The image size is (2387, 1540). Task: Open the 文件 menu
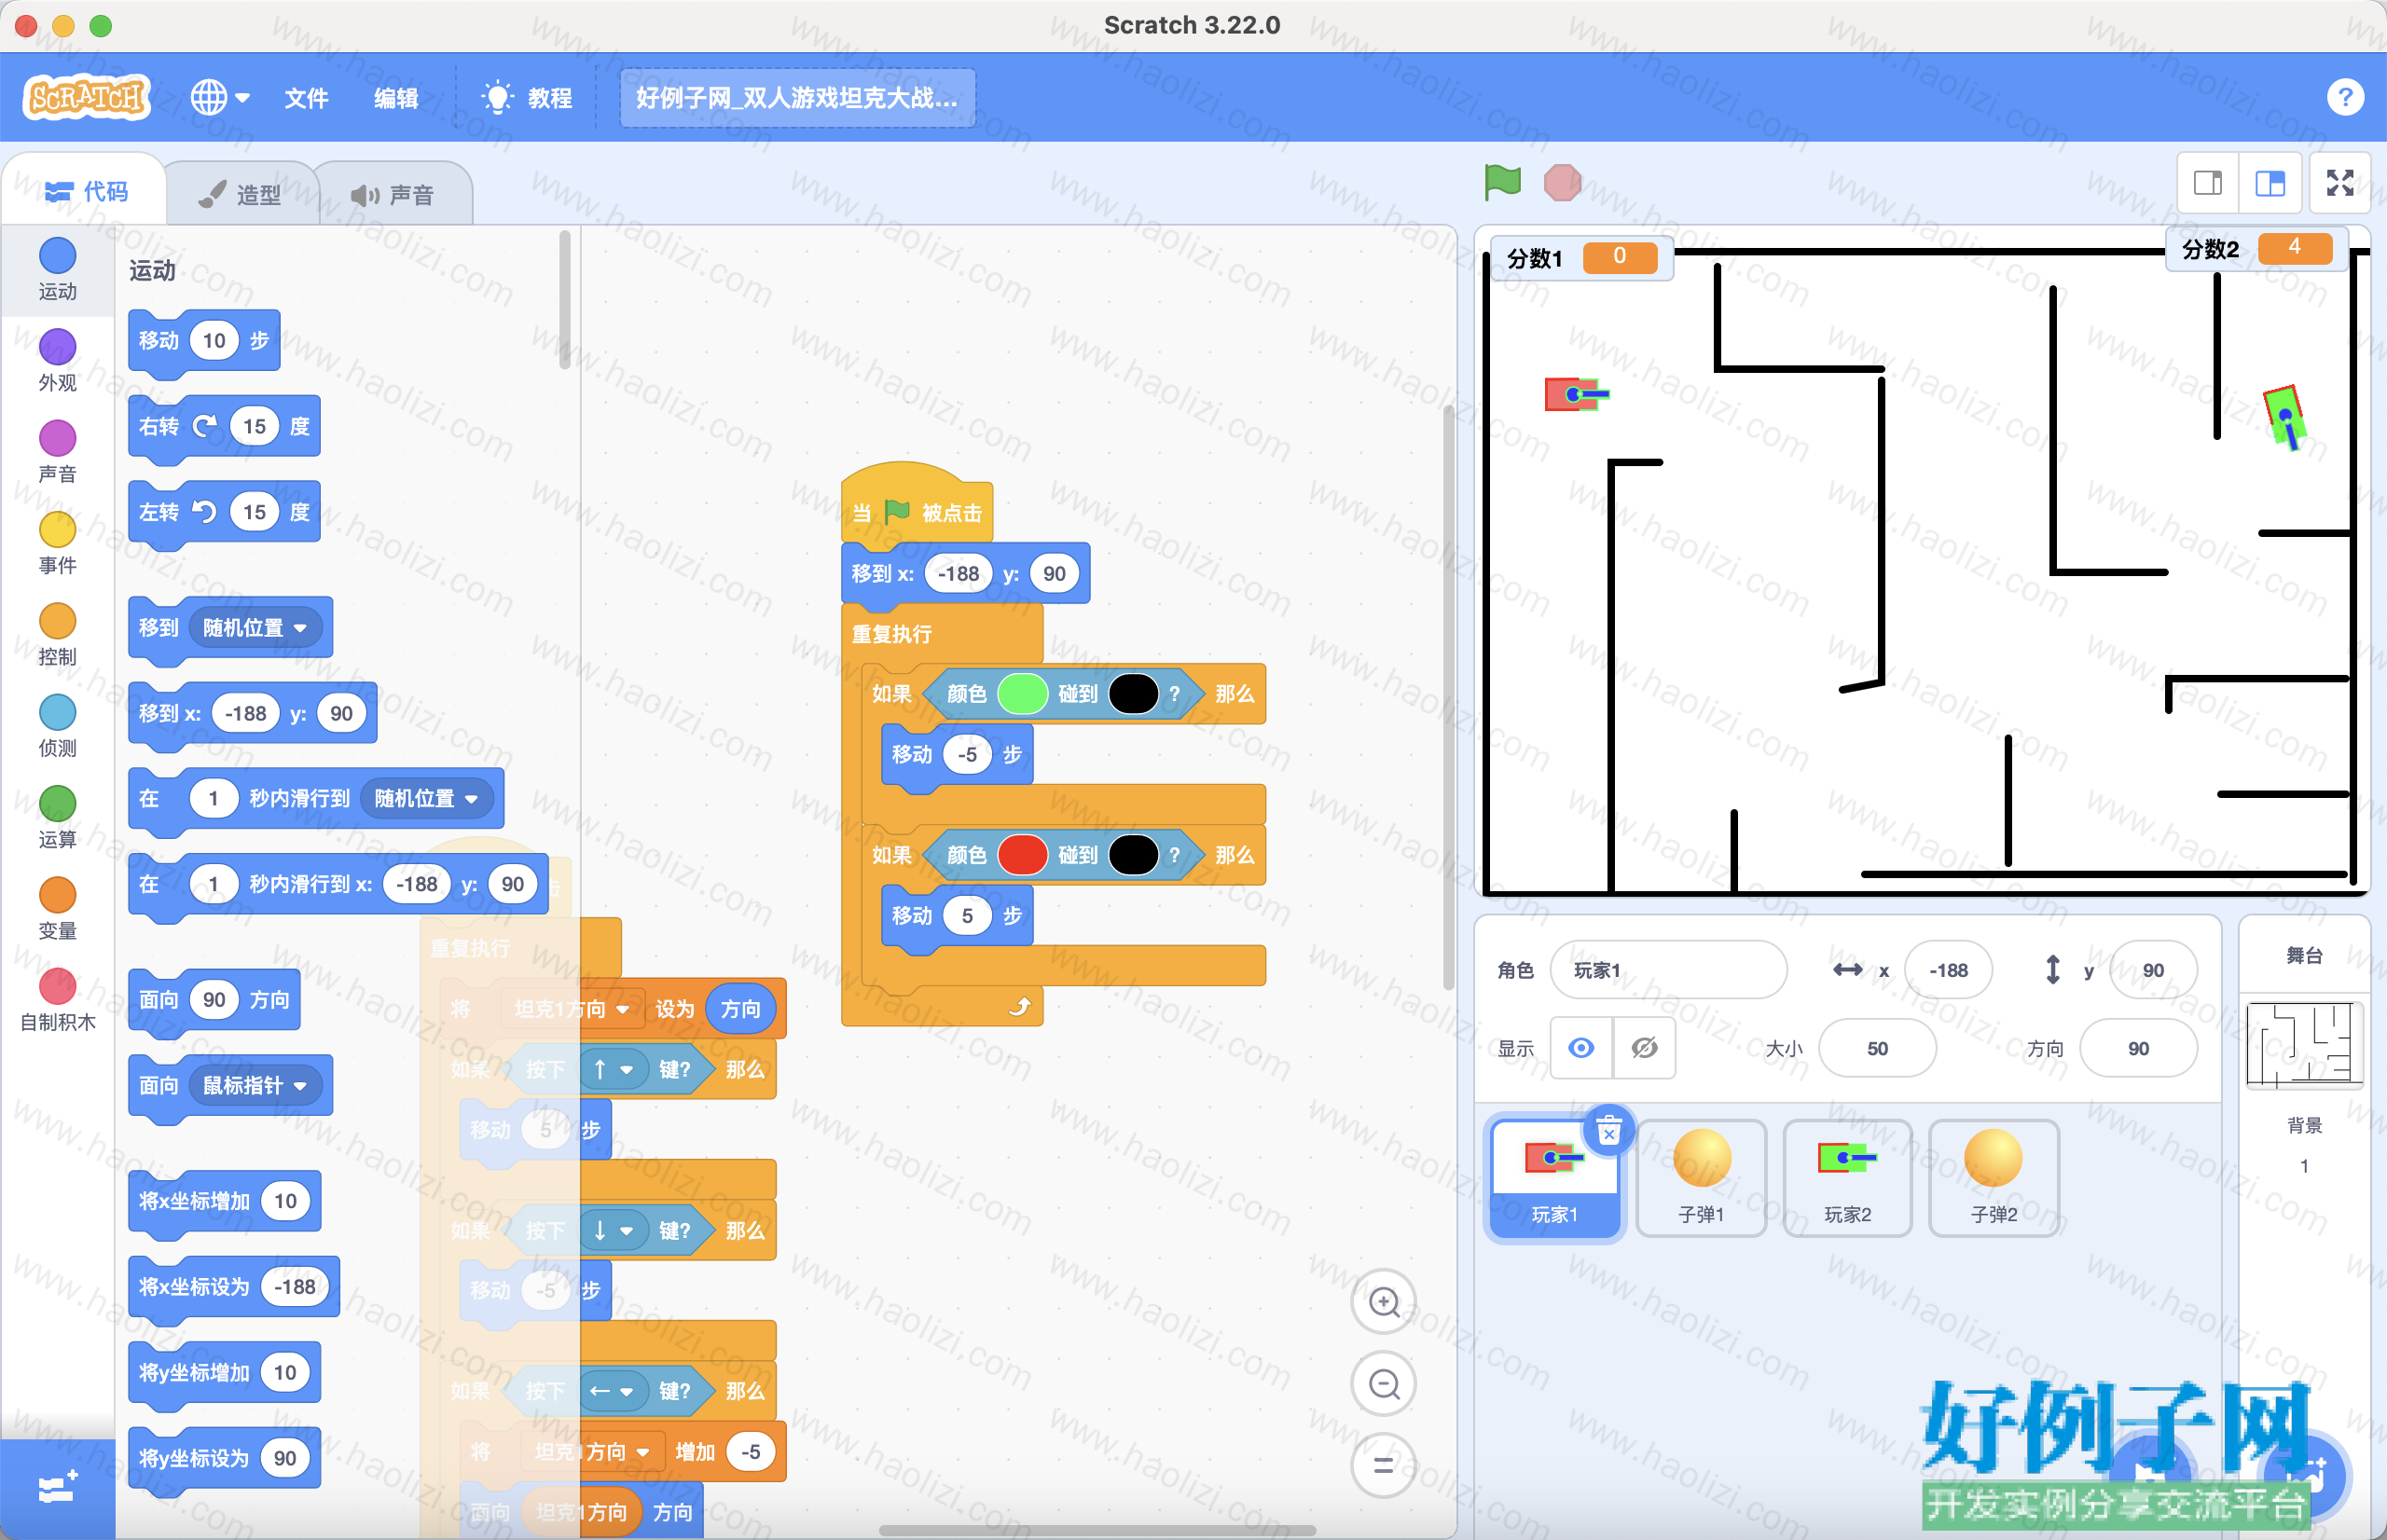[306, 98]
